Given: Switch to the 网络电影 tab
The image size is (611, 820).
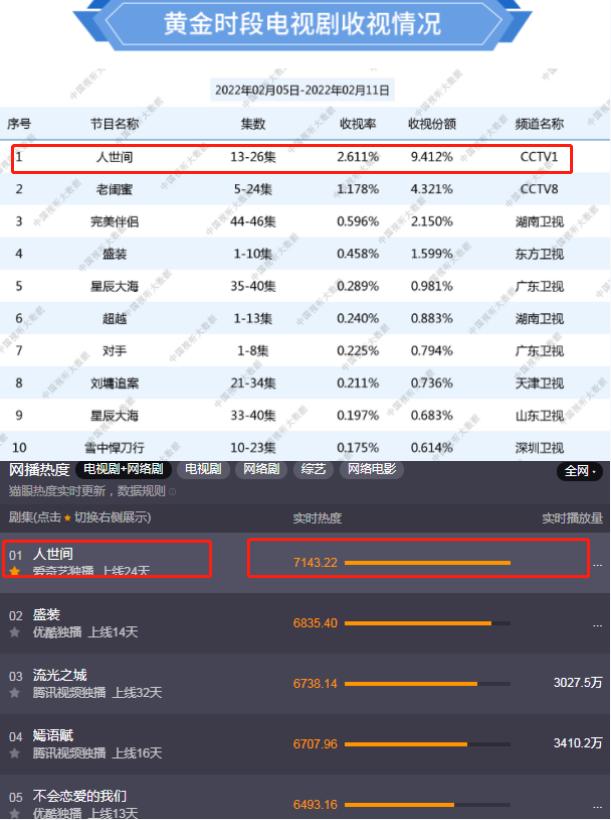Looking at the screenshot, I should point(372,469).
